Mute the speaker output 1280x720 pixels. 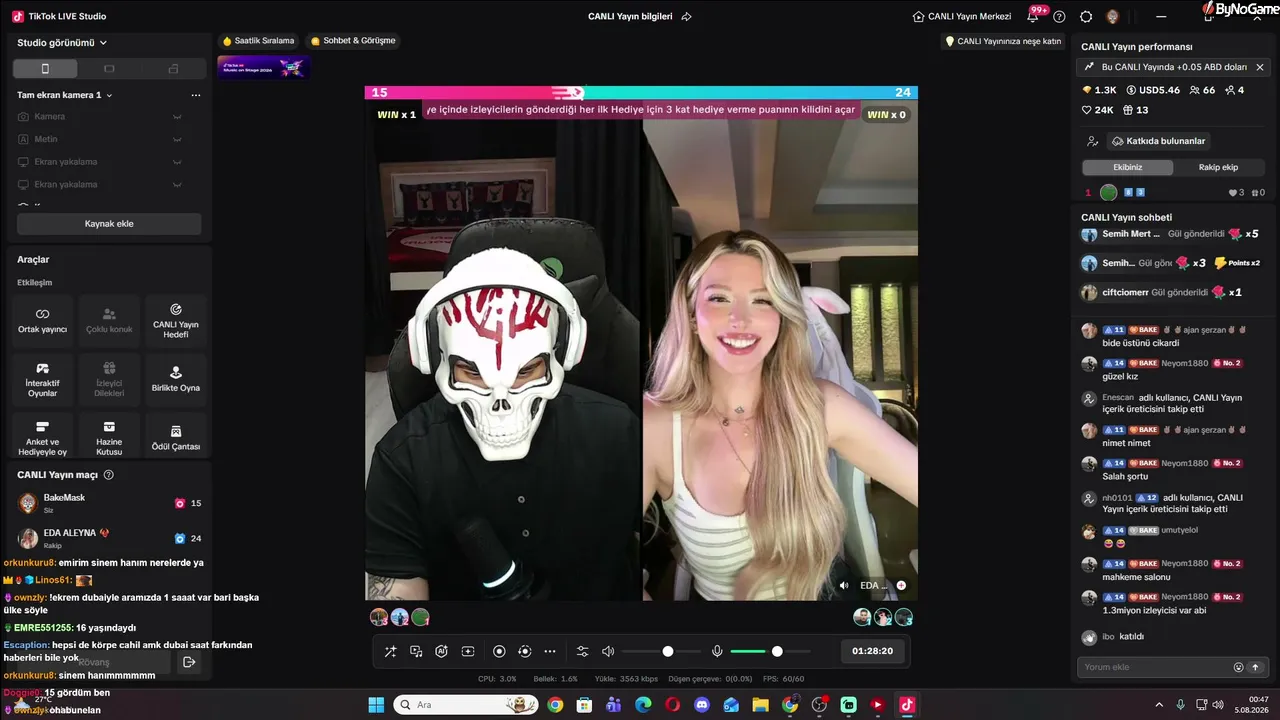click(x=608, y=652)
